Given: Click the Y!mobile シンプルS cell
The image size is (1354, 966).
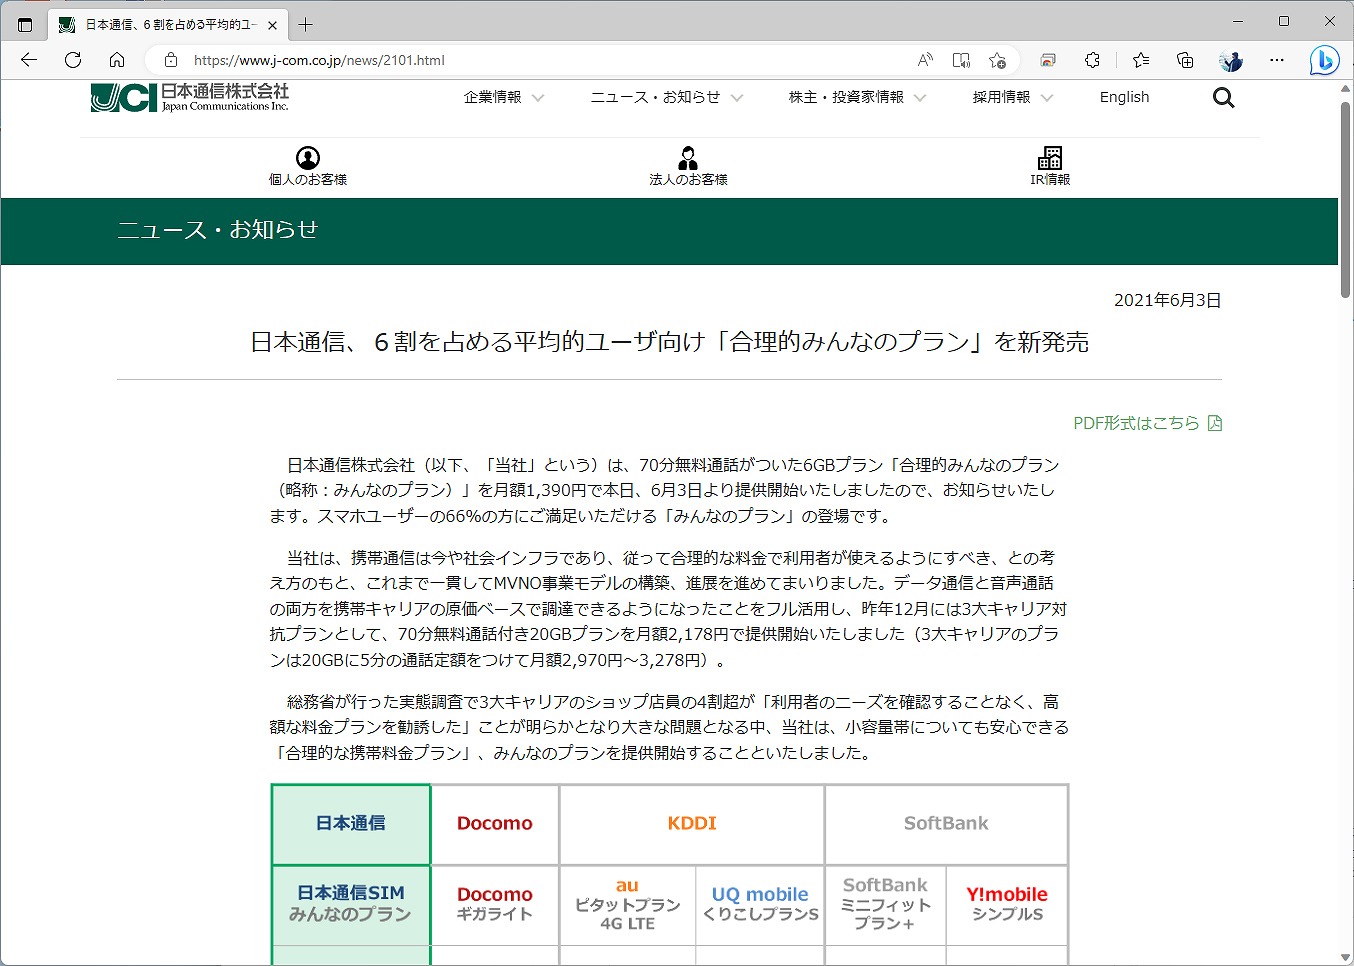Looking at the screenshot, I should (x=1007, y=904).
